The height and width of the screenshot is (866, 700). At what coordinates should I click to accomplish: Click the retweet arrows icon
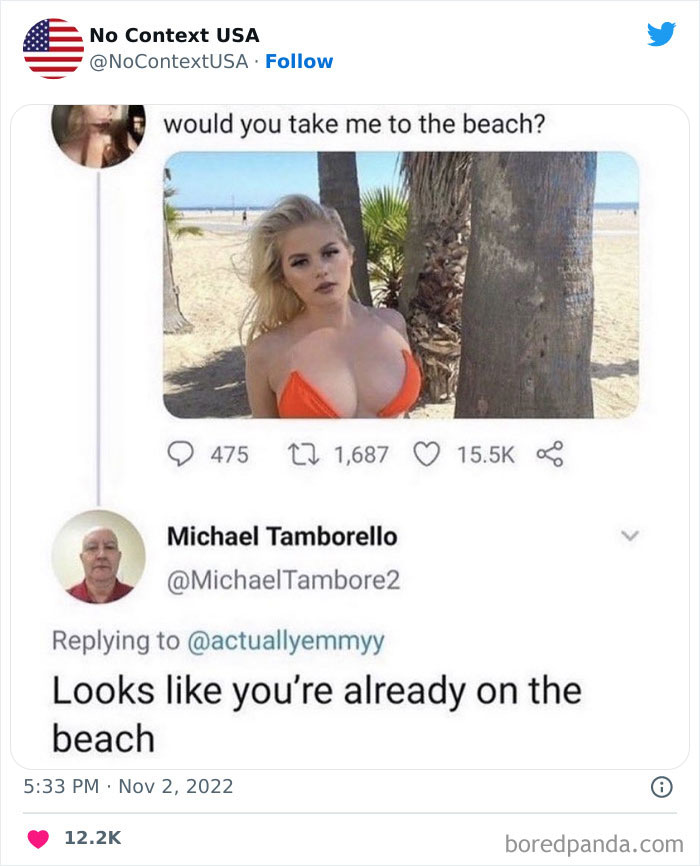(304, 455)
